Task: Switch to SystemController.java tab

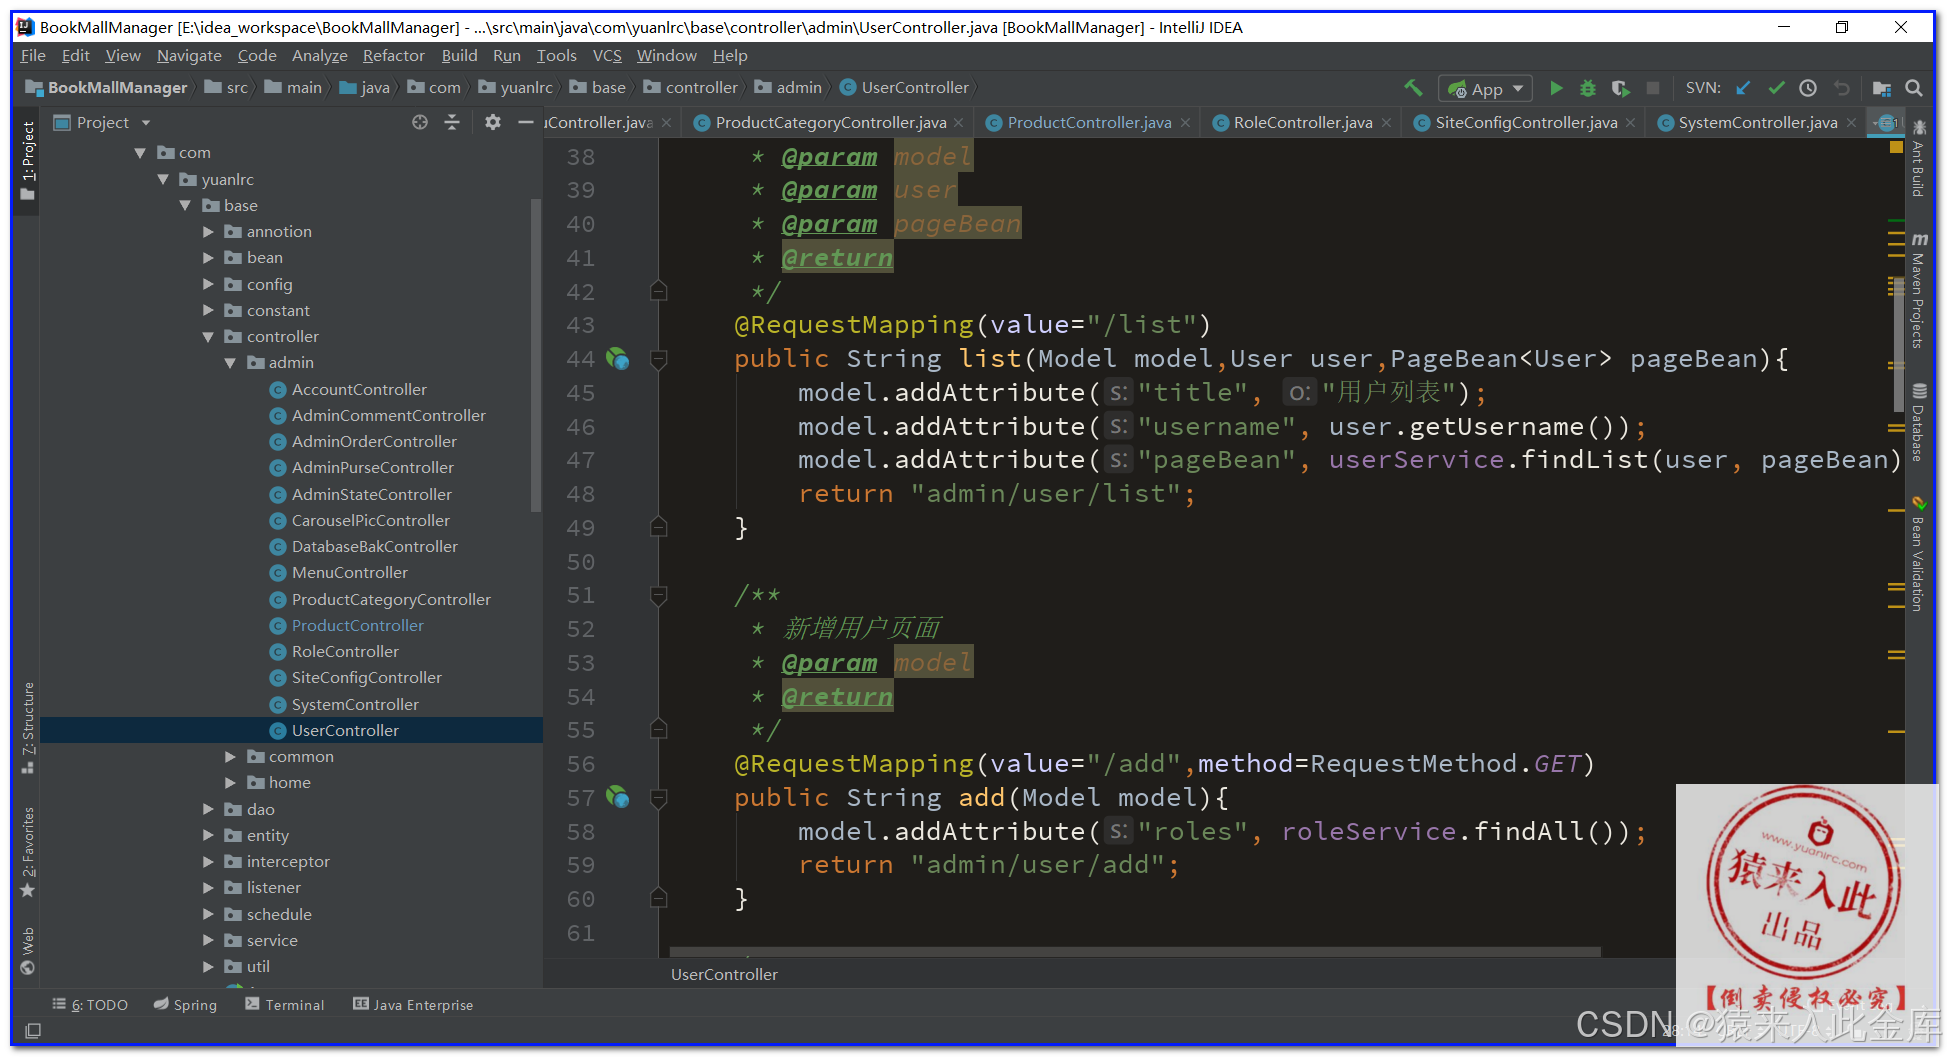Action: coord(1757,123)
